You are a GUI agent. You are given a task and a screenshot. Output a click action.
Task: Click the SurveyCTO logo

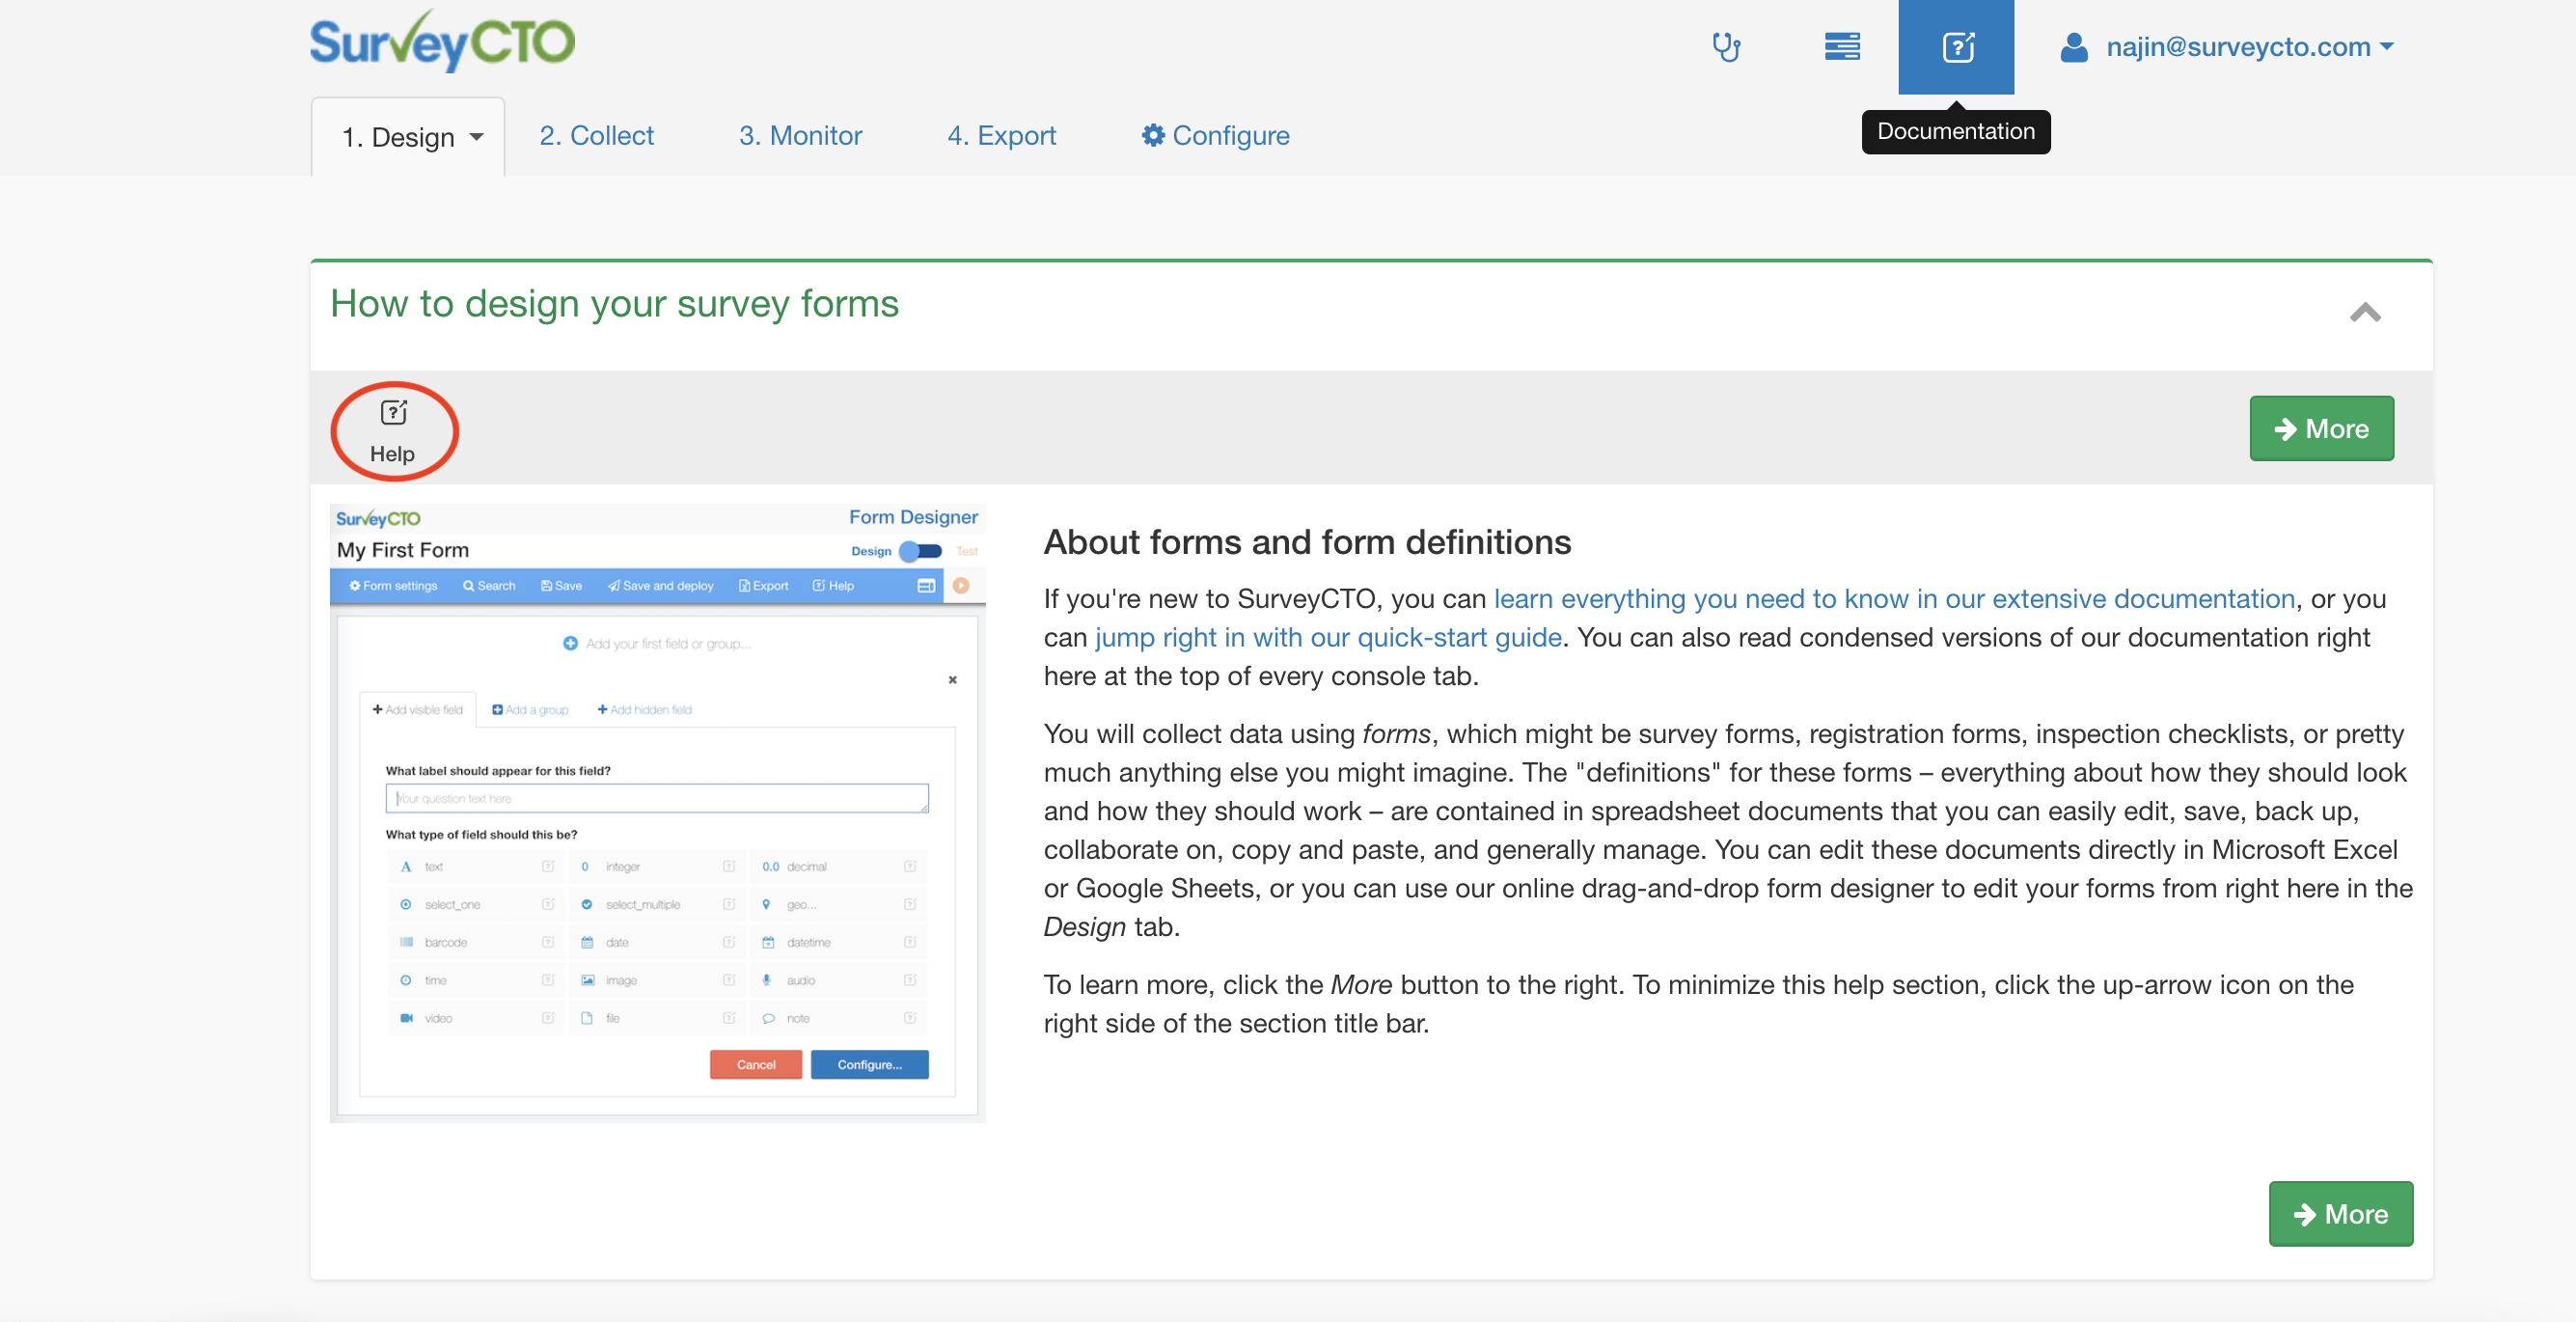pos(442,41)
